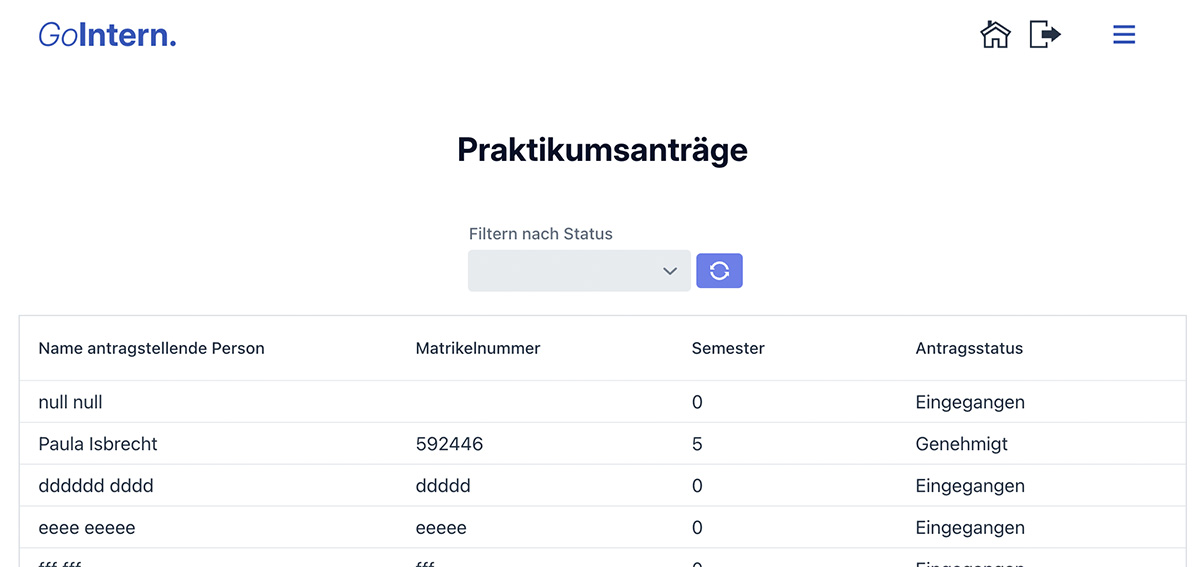Click Eingegangen status in null null row
The image size is (1202, 567).
pyautogui.click(x=970, y=402)
